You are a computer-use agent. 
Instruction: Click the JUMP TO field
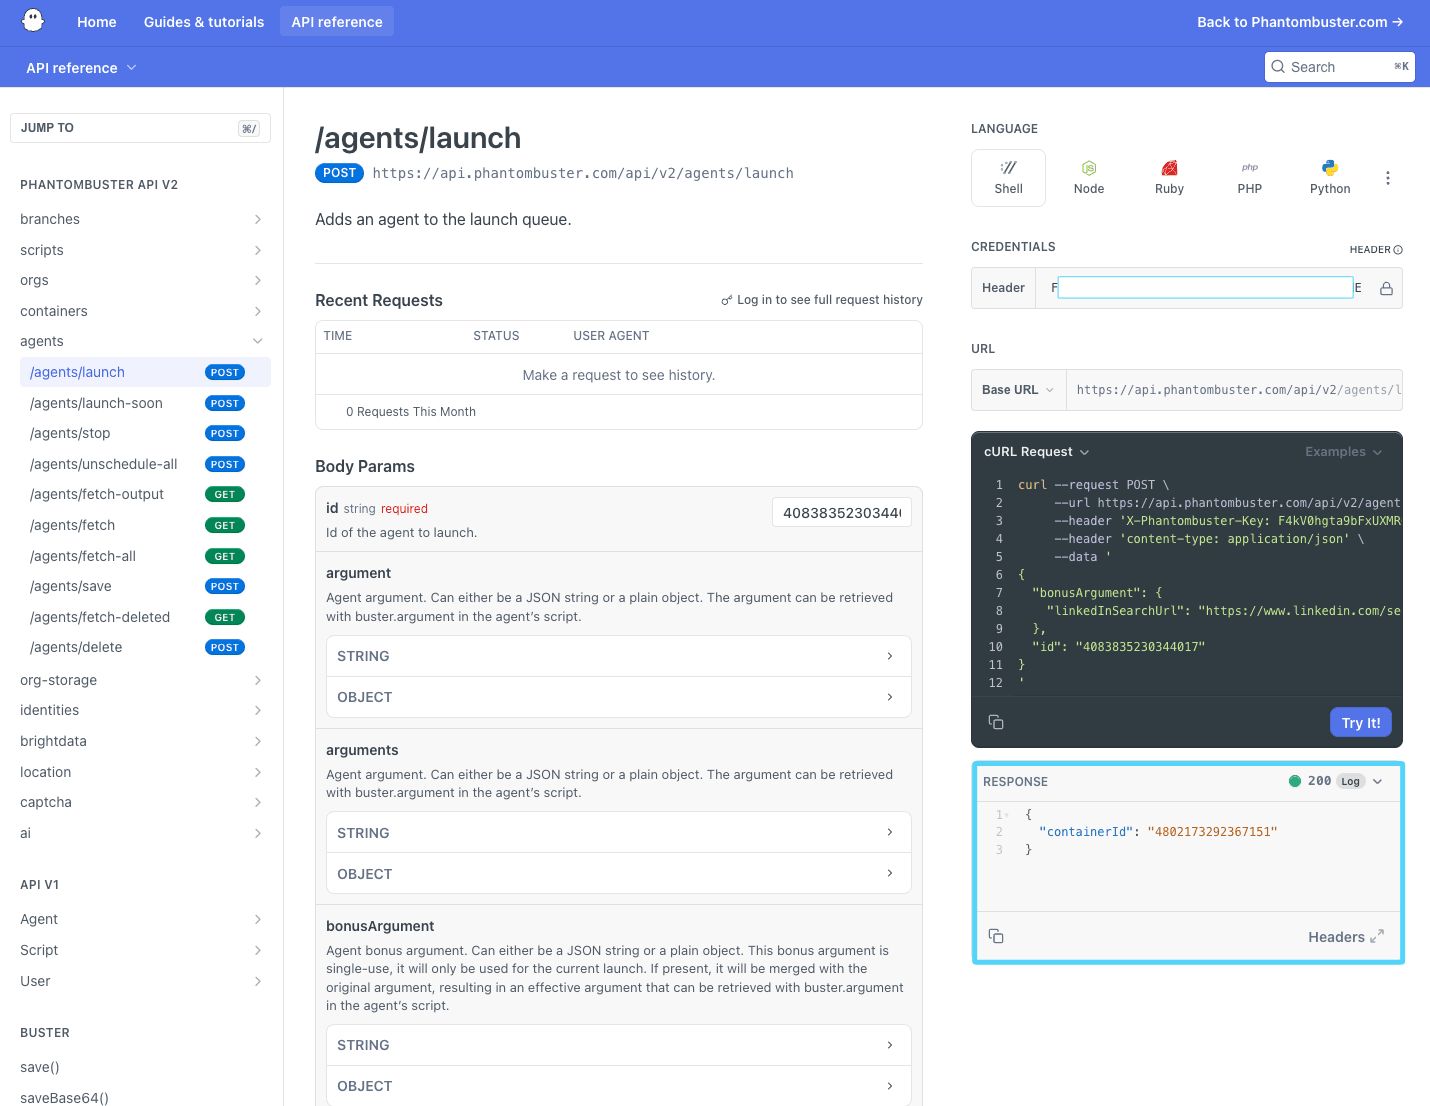140,128
